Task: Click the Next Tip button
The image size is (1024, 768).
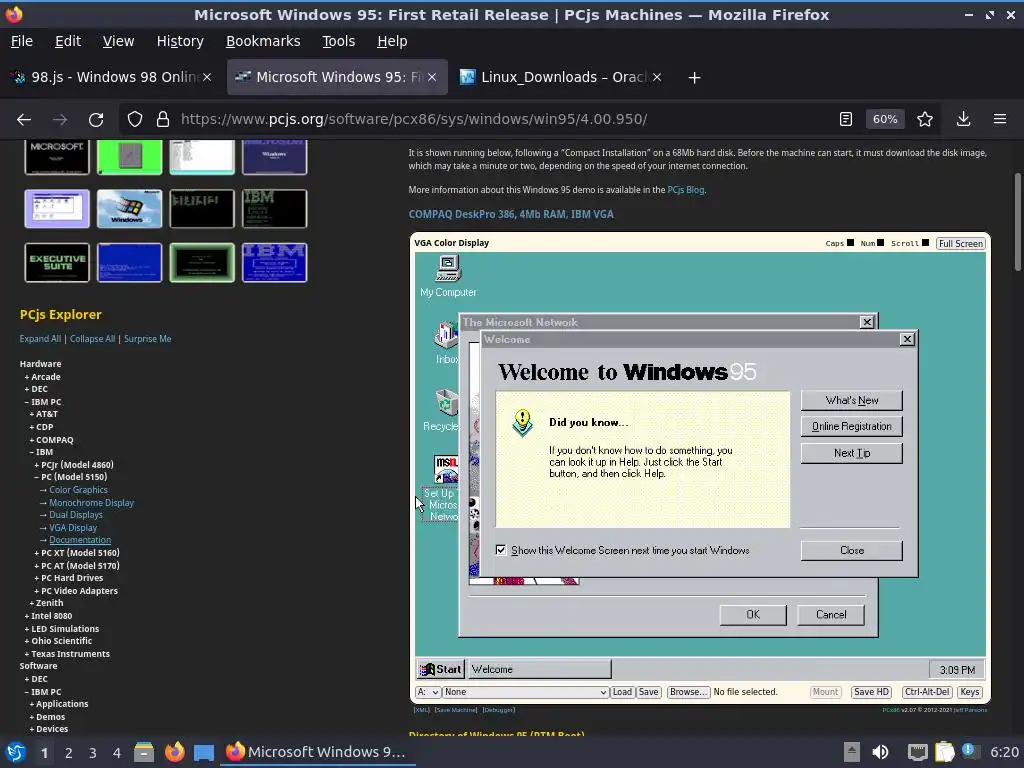Action: [x=852, y=453]
